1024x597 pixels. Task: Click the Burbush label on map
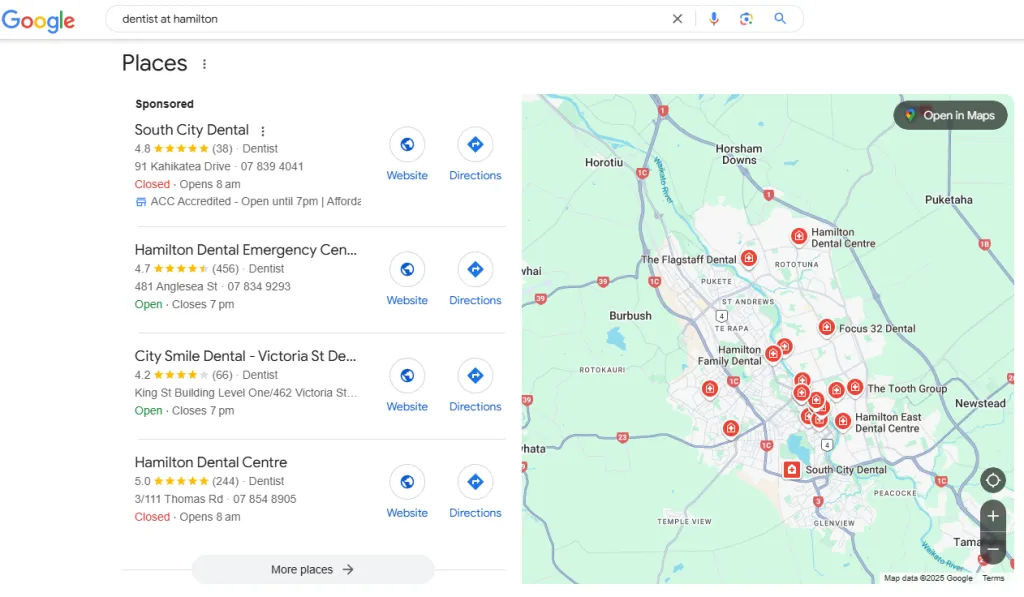(630, 315)
